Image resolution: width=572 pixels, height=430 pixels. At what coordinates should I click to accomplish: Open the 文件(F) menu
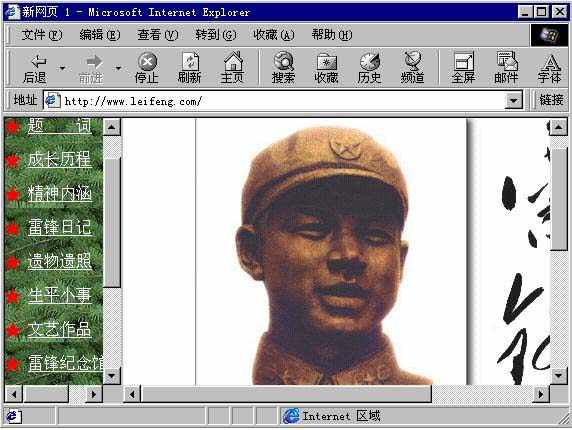[42, 35]
